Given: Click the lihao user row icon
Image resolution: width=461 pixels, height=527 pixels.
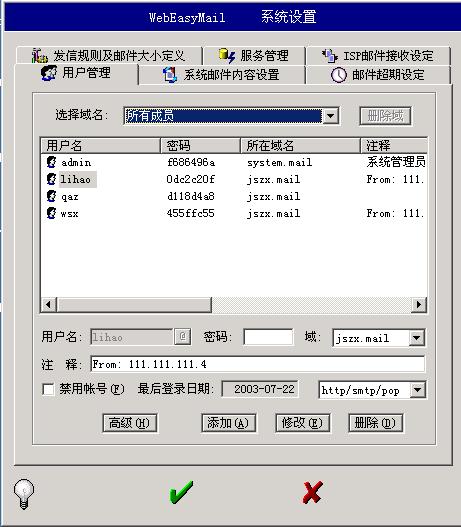Looking at the screenshot, I should 51,179.
